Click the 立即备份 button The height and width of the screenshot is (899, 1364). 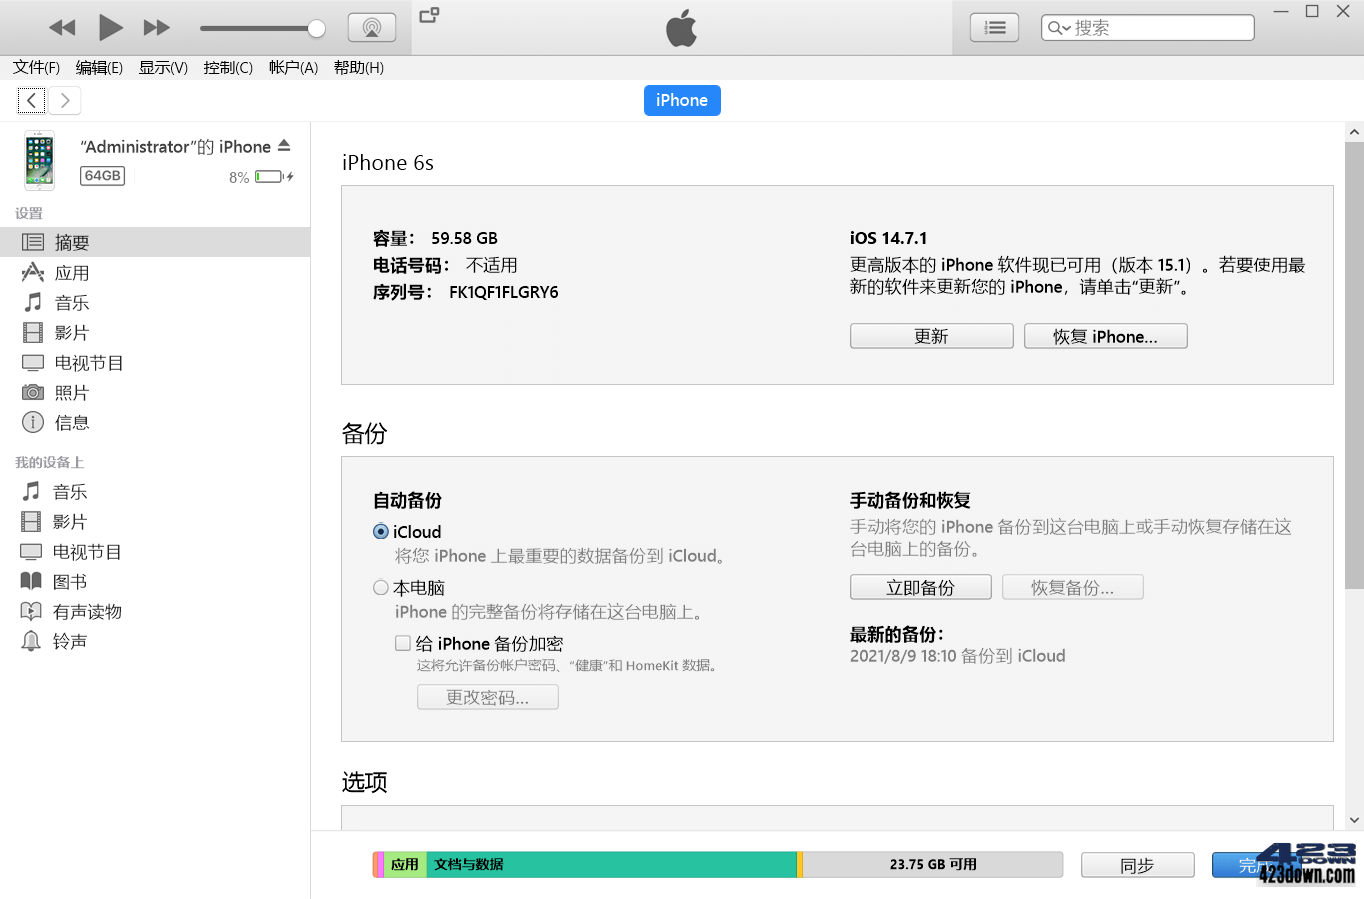[x=920, y=587]
